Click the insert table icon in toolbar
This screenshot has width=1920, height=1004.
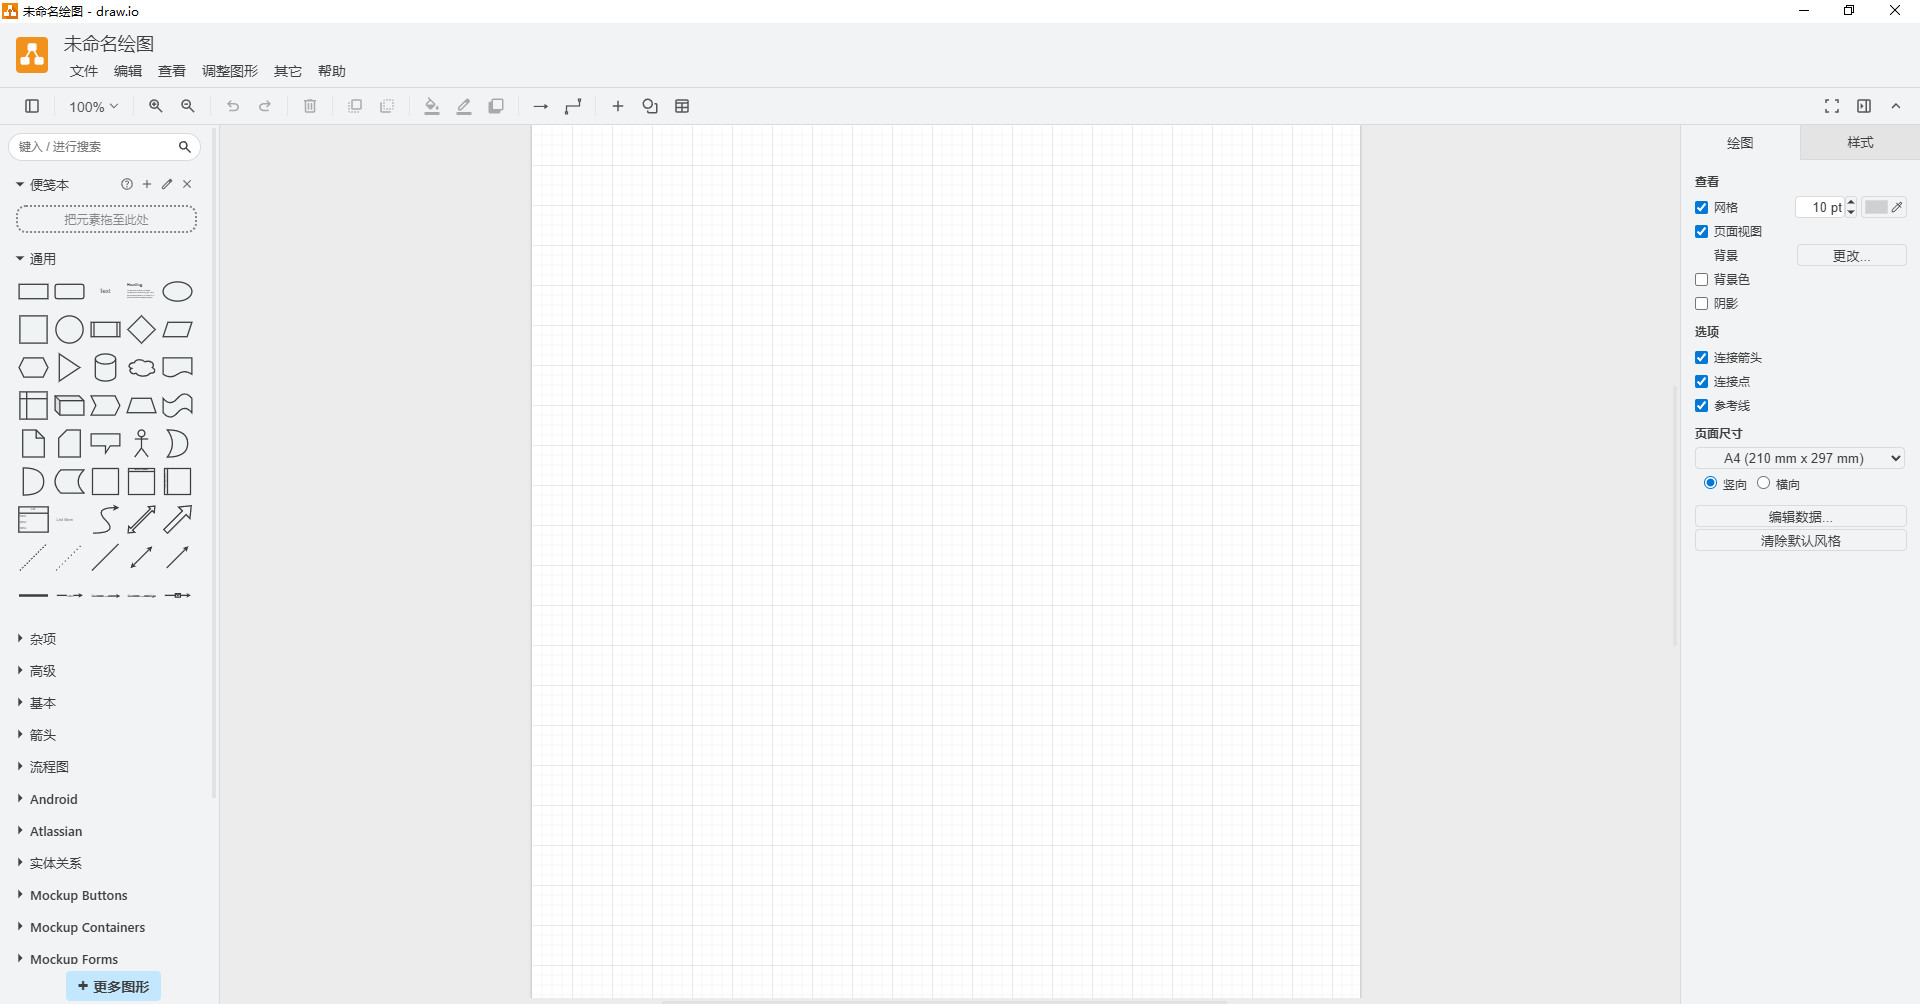click(x=682, y=106)
